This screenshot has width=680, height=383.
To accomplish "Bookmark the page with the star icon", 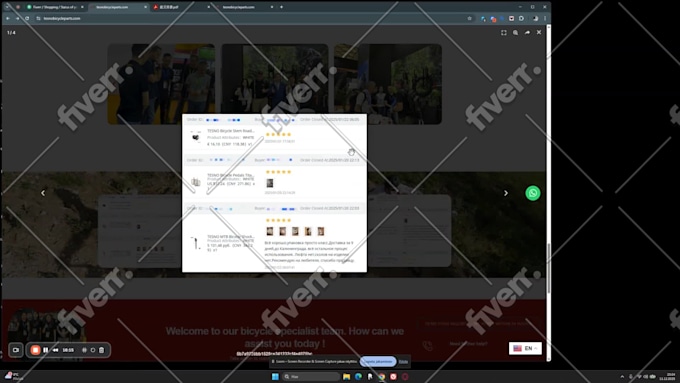I will [x=469, y=18].
